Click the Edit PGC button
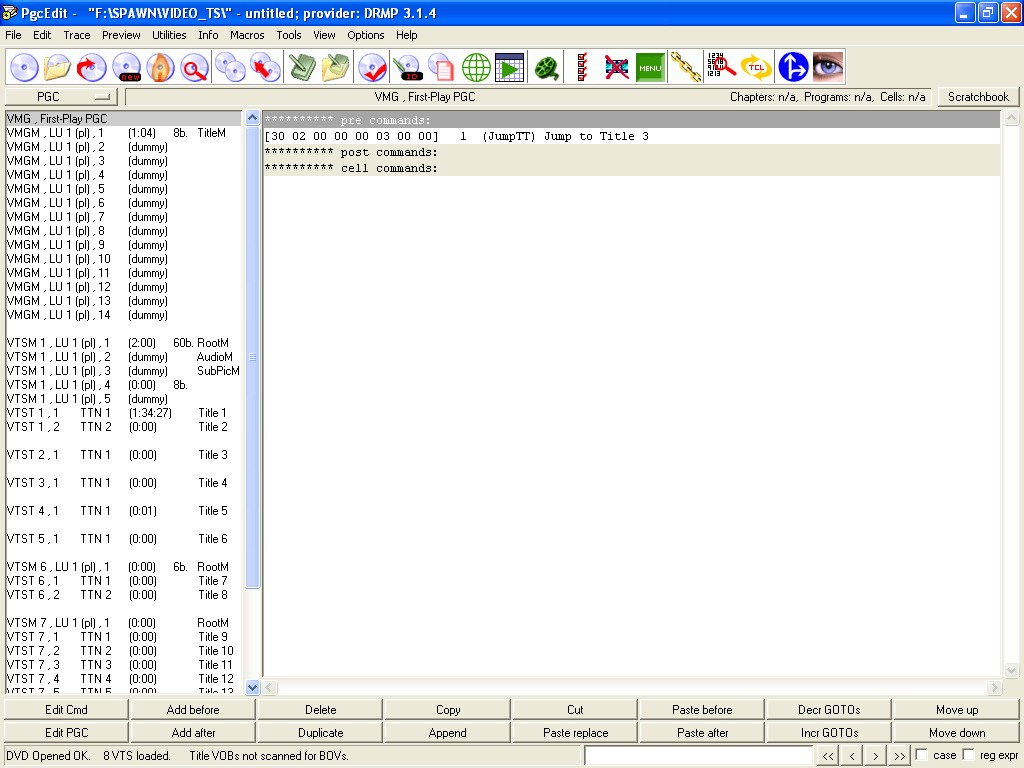 point(66,733)
